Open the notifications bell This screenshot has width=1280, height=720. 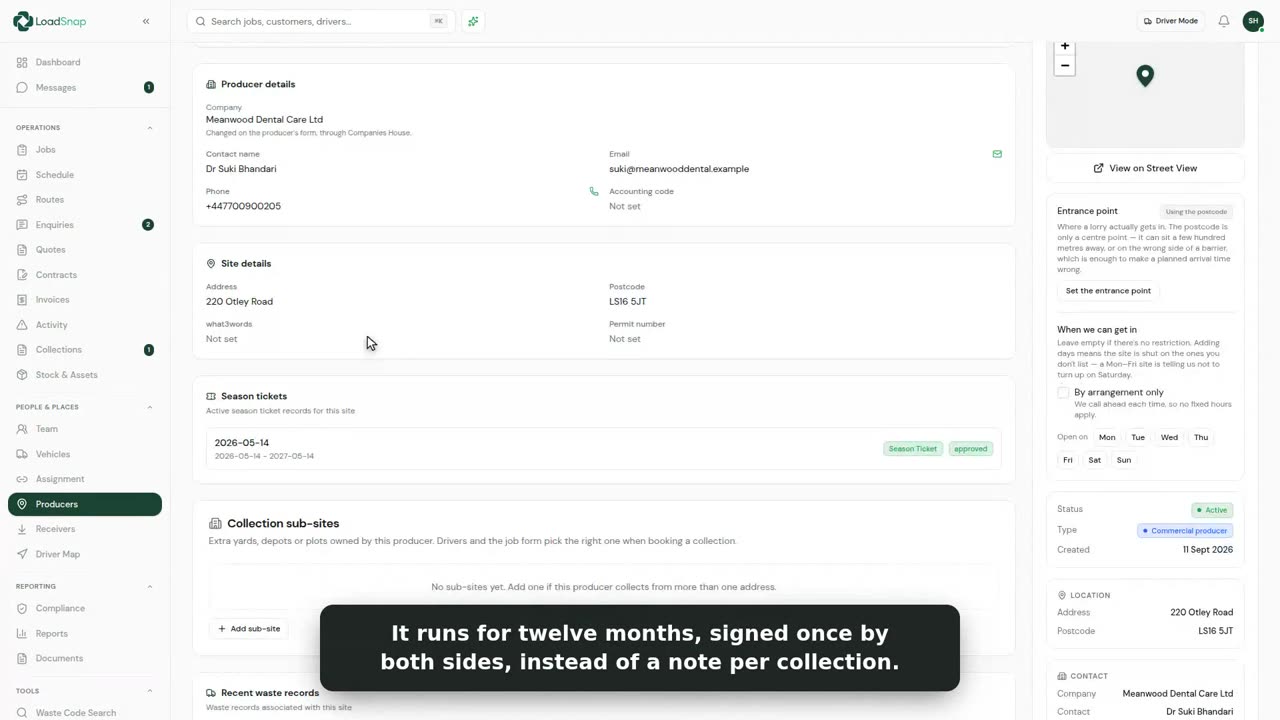pos(1223,21)
